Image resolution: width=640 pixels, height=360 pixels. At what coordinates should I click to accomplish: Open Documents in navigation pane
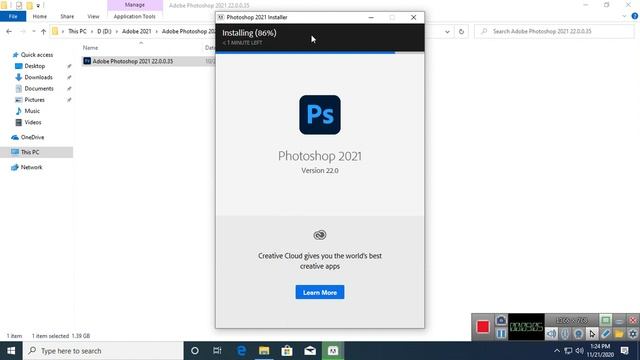[x=38, y=89]
